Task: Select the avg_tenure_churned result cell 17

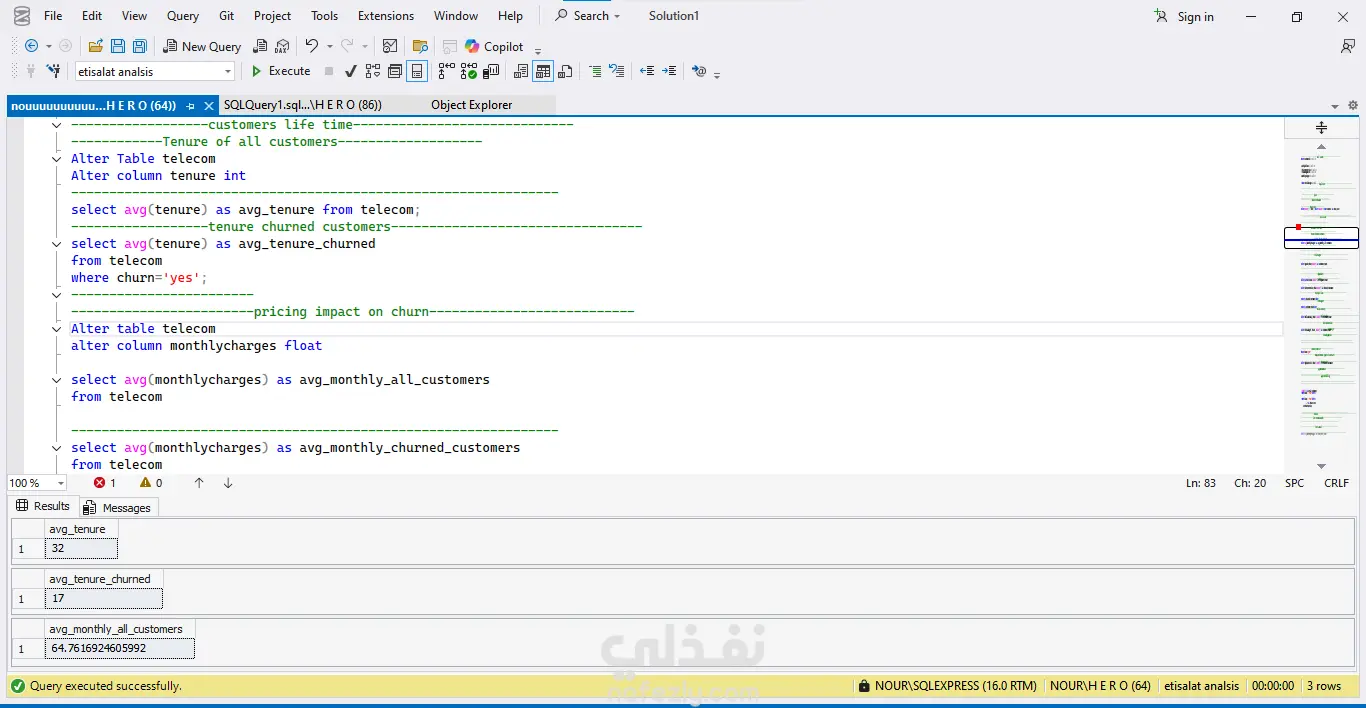Action: (x=103, y=598)
